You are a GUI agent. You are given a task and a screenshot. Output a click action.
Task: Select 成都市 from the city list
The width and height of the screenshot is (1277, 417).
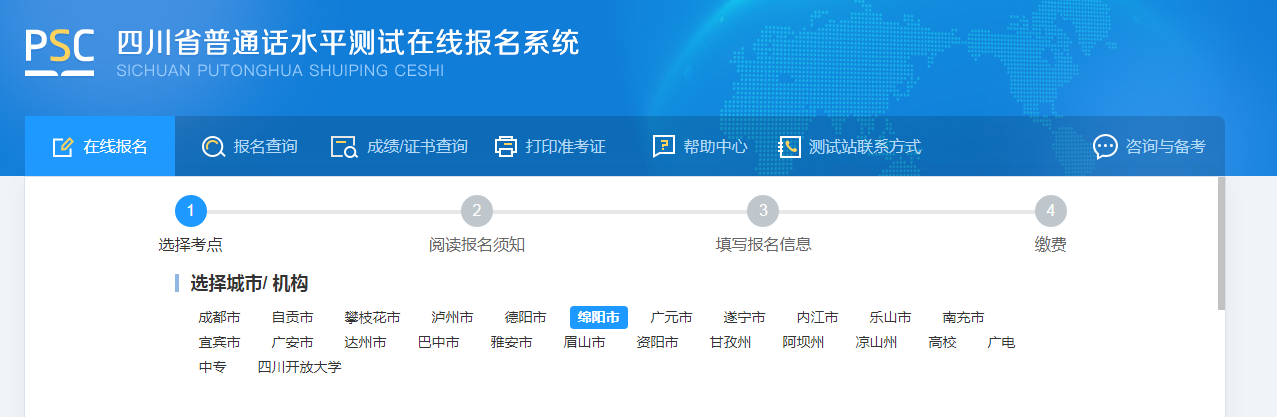click(x=219, y=318)
